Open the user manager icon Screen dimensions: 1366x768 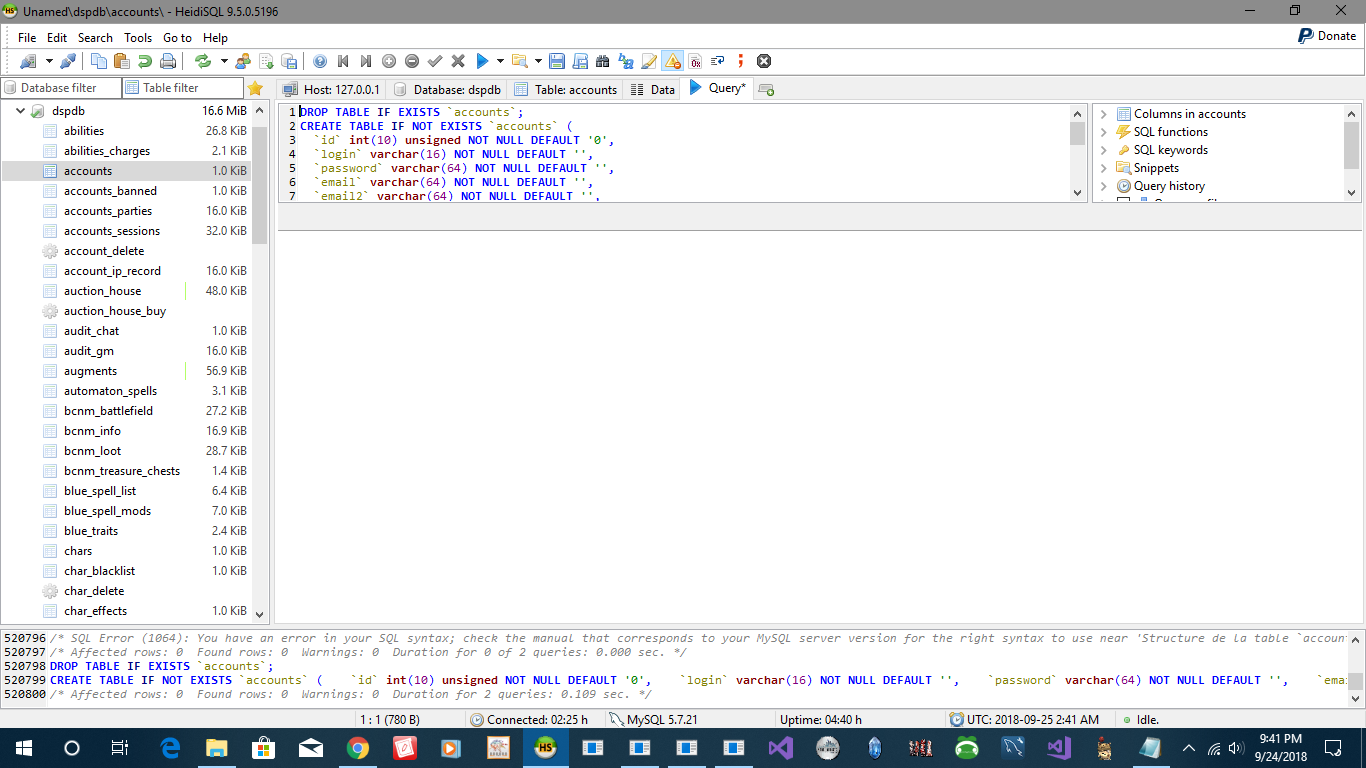pos(242,61)
